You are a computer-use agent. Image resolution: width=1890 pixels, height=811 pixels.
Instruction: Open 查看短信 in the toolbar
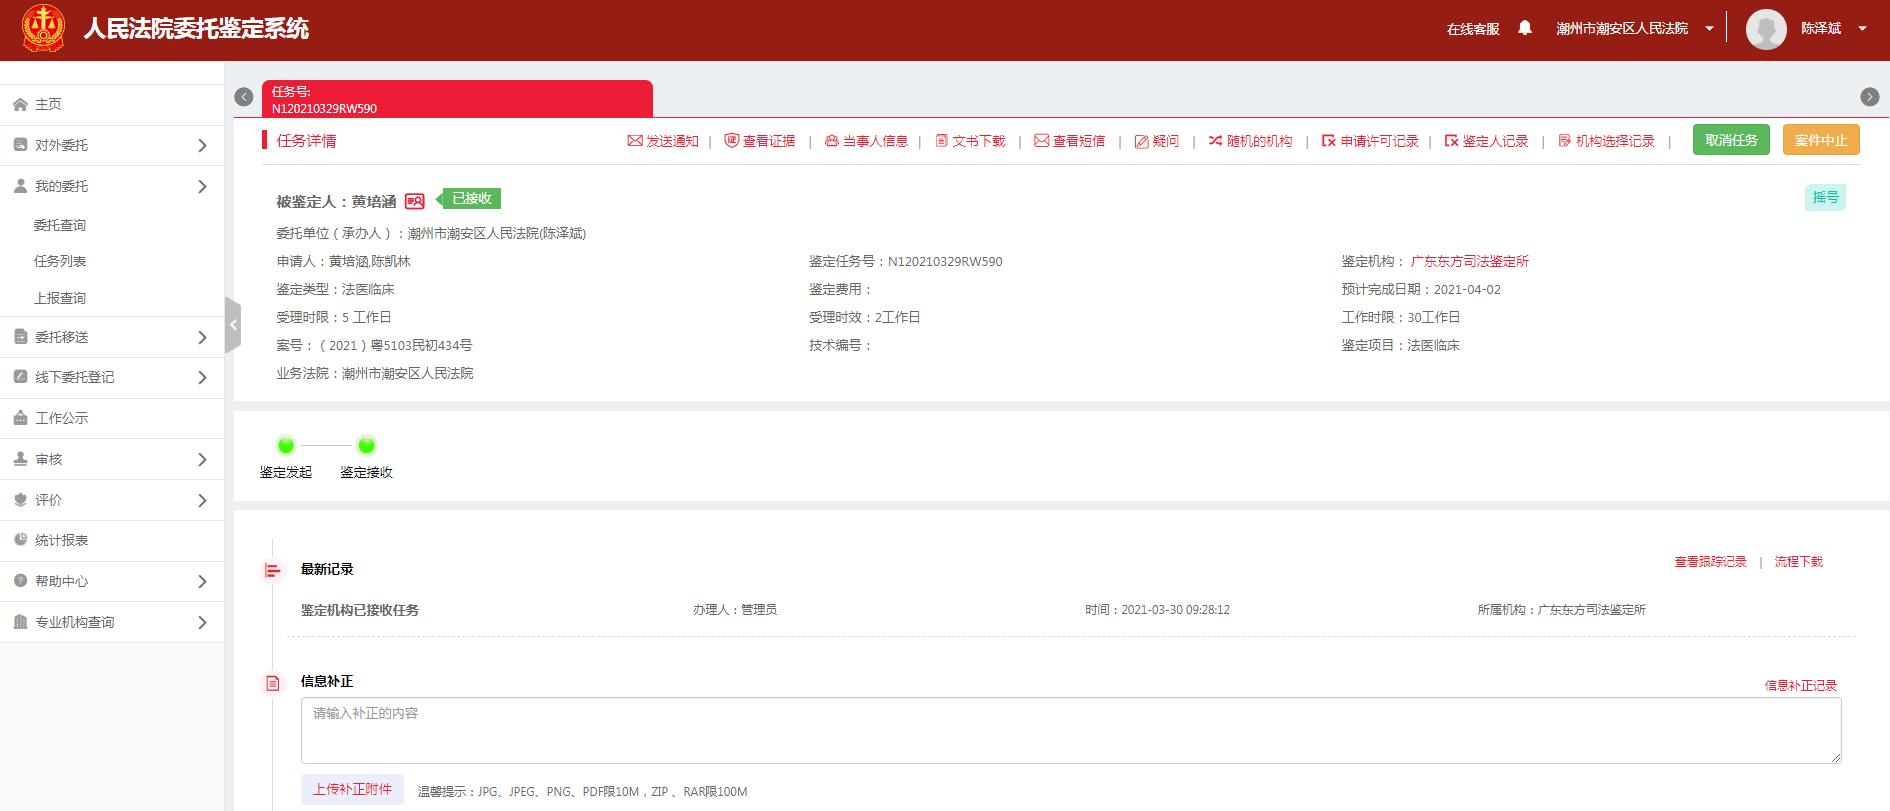[x=1070, y=141]
